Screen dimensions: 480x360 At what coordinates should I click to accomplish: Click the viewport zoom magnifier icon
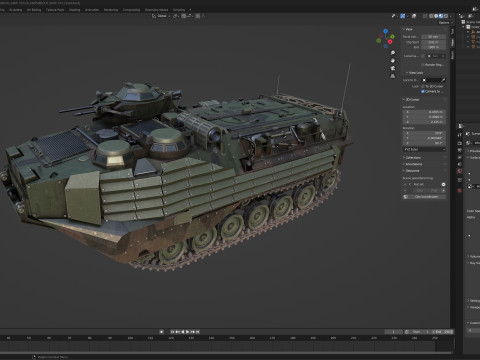tap(393, 53)
